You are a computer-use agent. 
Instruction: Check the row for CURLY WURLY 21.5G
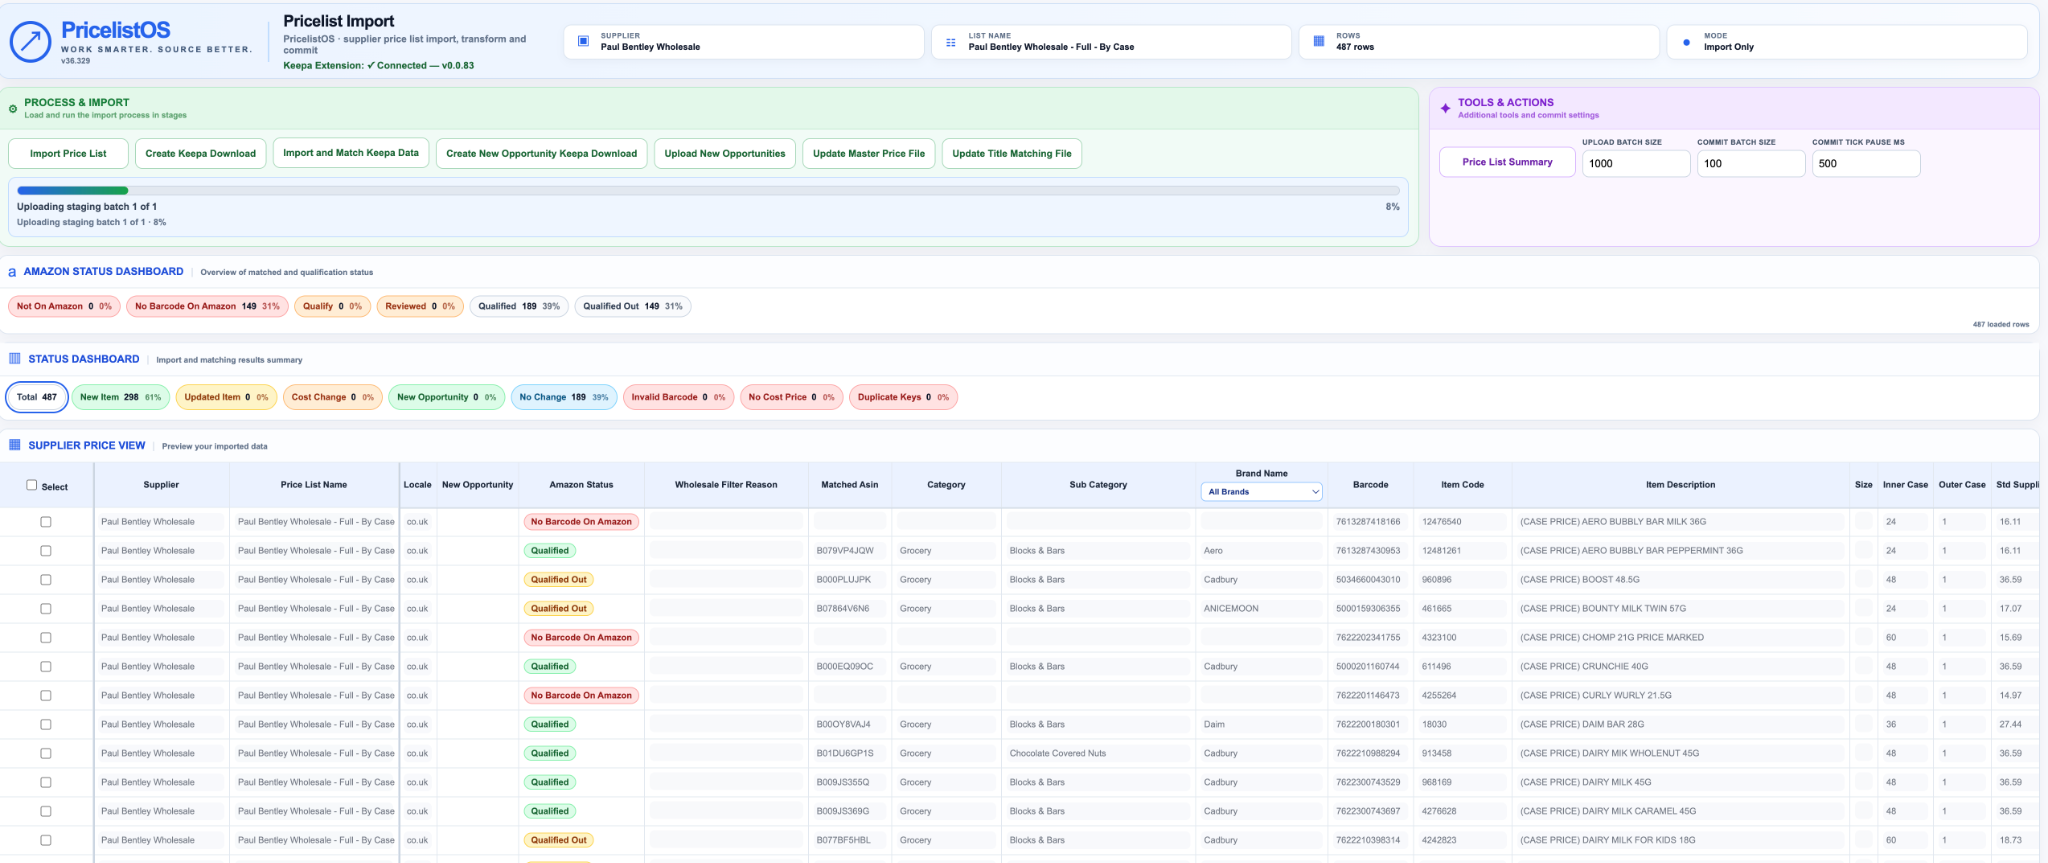[45, 696]
